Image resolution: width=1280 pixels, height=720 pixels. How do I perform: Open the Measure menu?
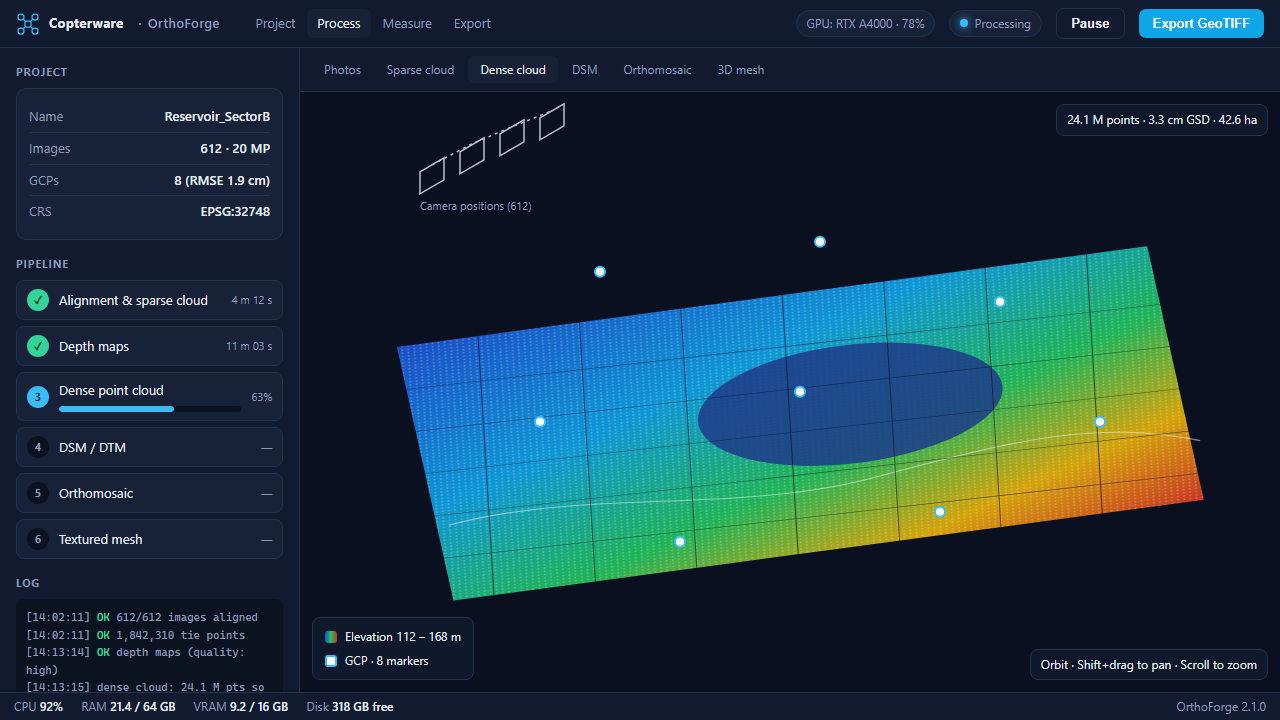pos(407,24)
